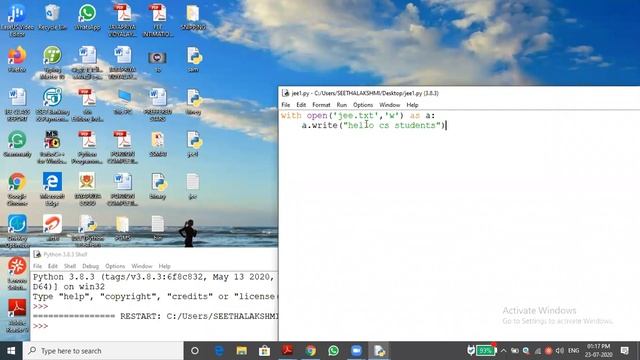The image size is (640, 360).
Task: Open the clock showing 01:17 PM
Action: pyautogui.click(x=599, y=351)
